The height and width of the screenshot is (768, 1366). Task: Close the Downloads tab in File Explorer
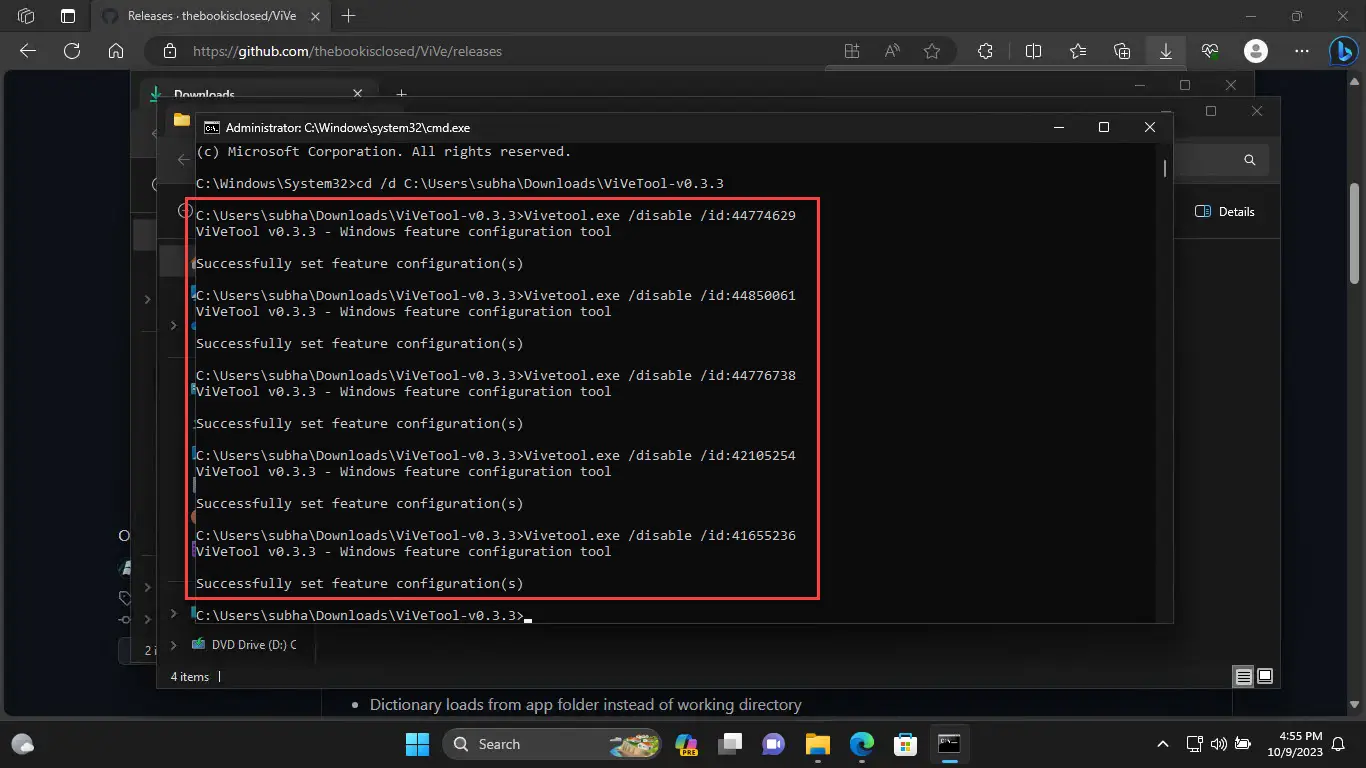(358, 94)
